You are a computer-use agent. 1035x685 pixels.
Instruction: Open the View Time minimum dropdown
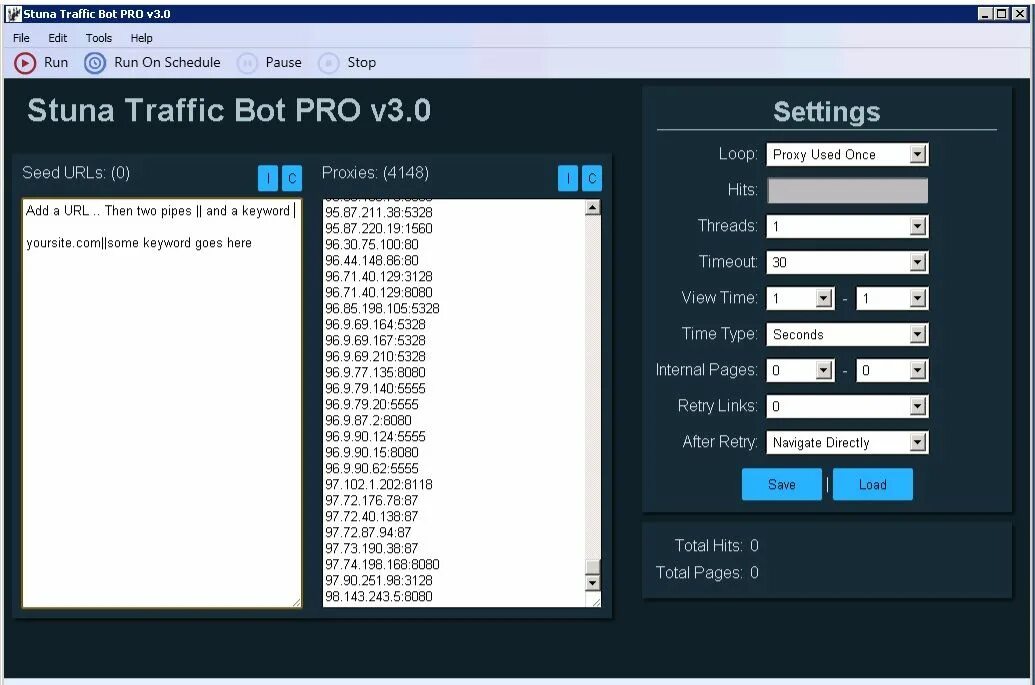pos(823,298)
